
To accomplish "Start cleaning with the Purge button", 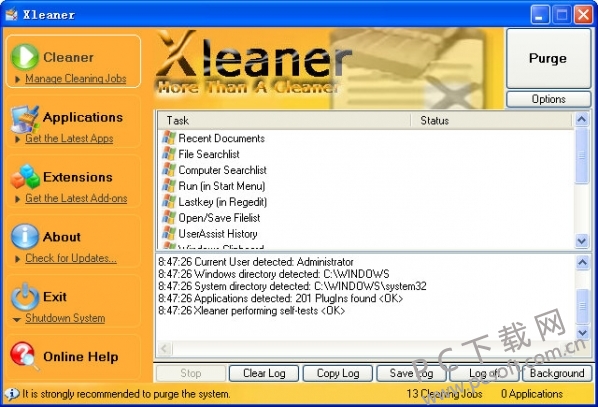I will click(x=548, y=58).
